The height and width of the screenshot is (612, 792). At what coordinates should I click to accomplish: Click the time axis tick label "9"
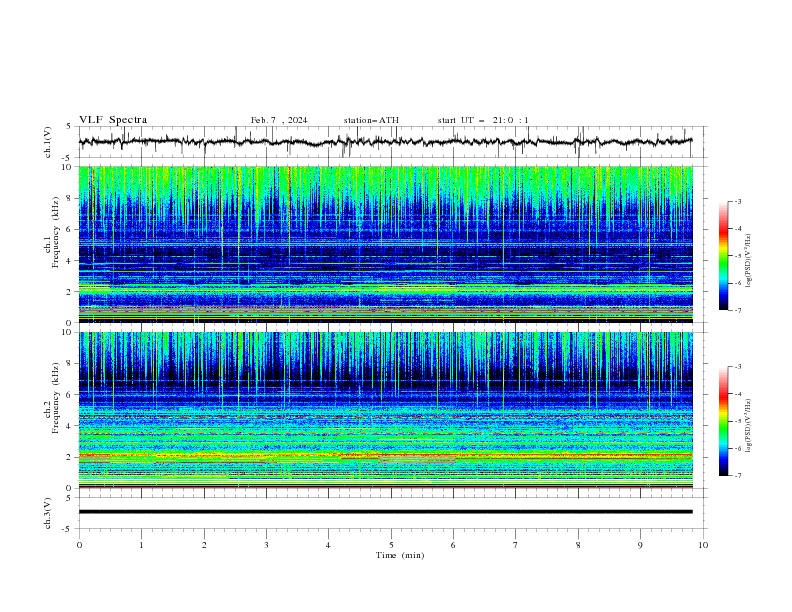coord(640,545)
